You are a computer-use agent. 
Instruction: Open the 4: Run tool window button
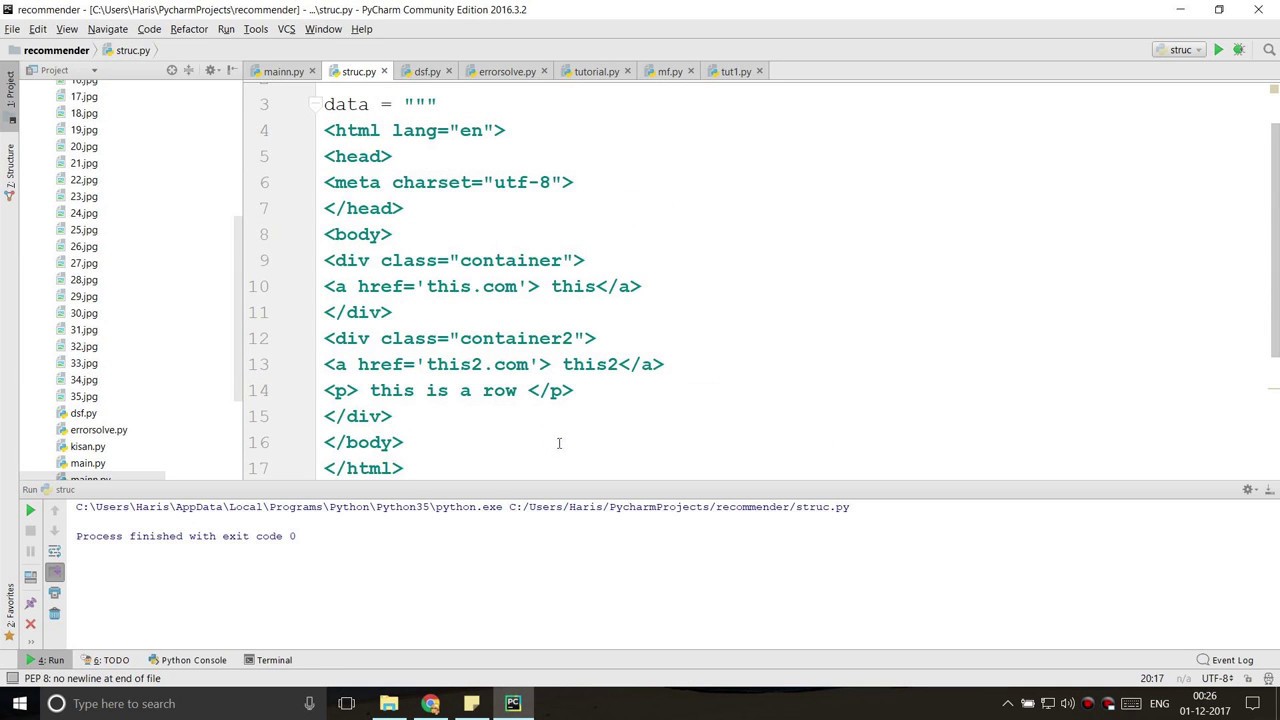click(x=45, y=660)
